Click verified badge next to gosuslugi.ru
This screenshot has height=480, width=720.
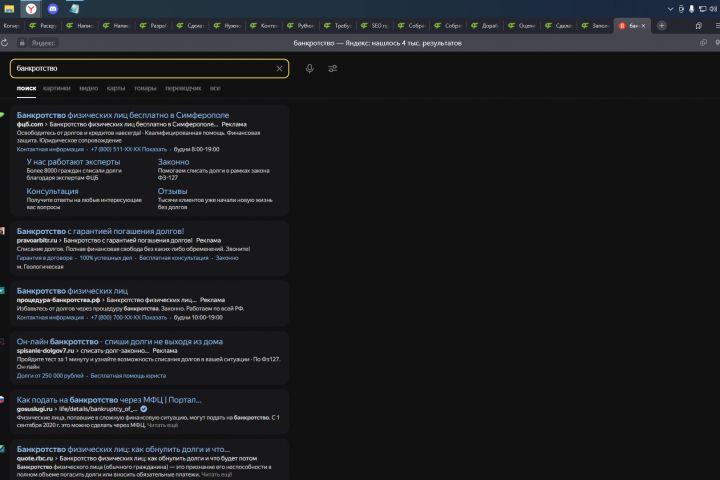144,409
